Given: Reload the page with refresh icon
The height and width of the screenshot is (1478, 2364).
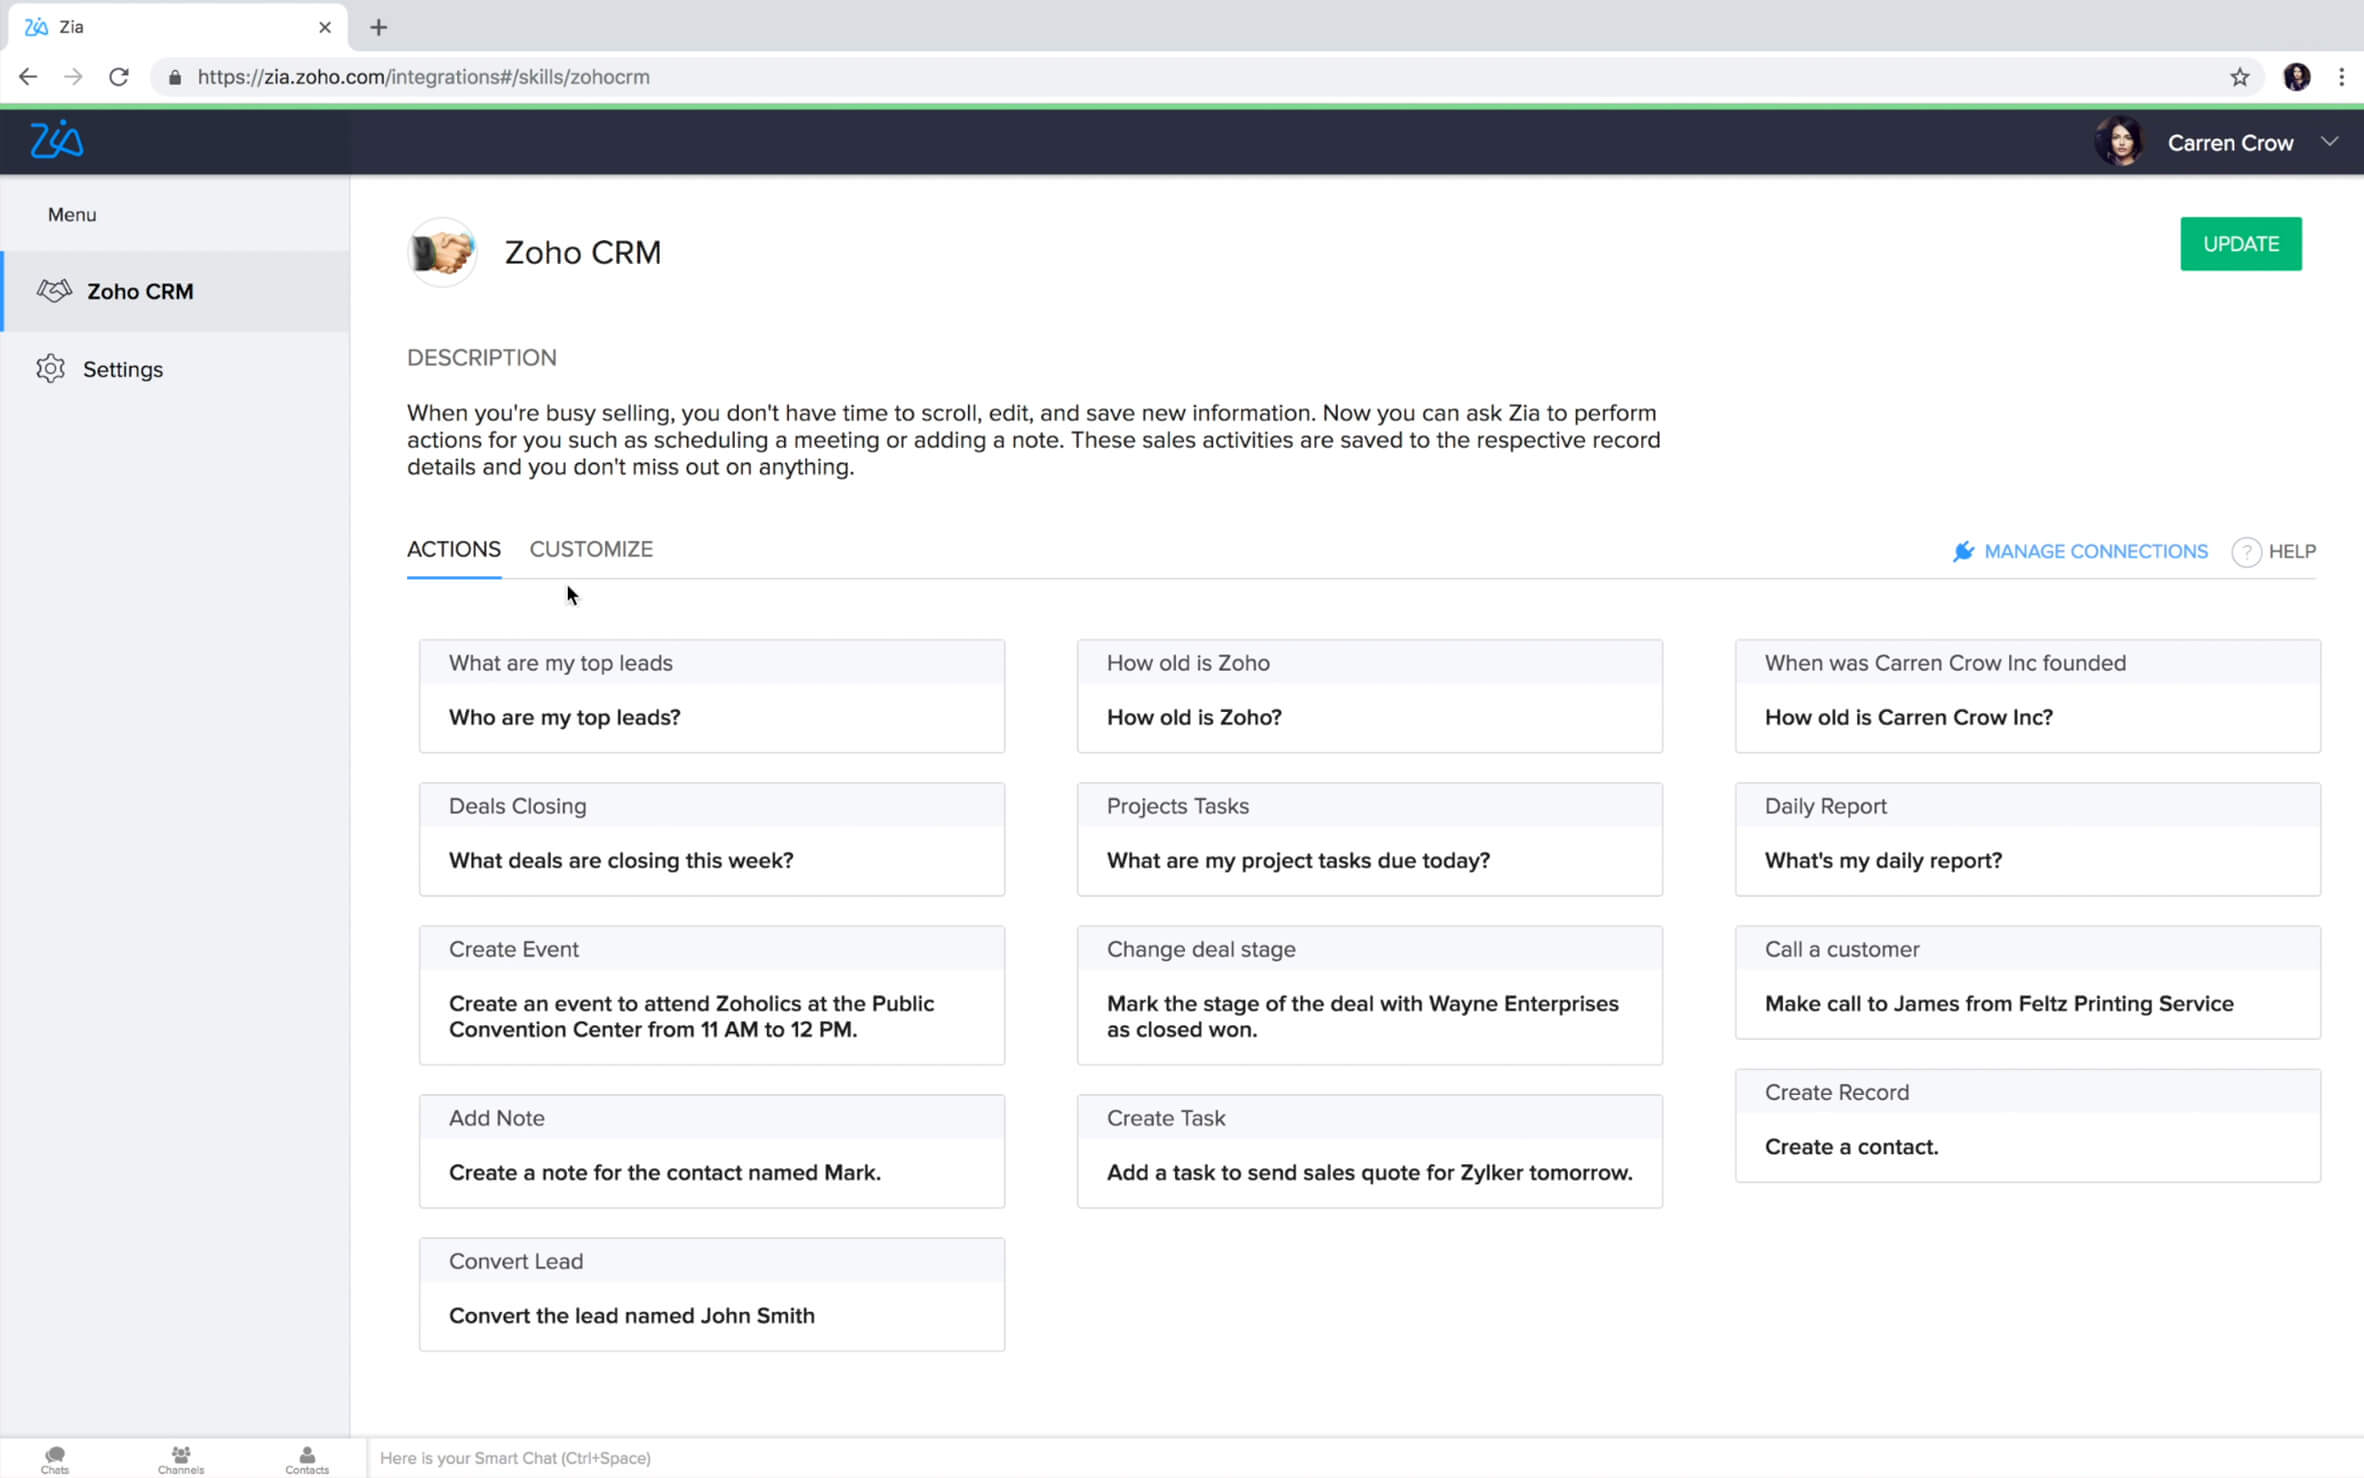Looking at the screenshot, I should 119,77.
